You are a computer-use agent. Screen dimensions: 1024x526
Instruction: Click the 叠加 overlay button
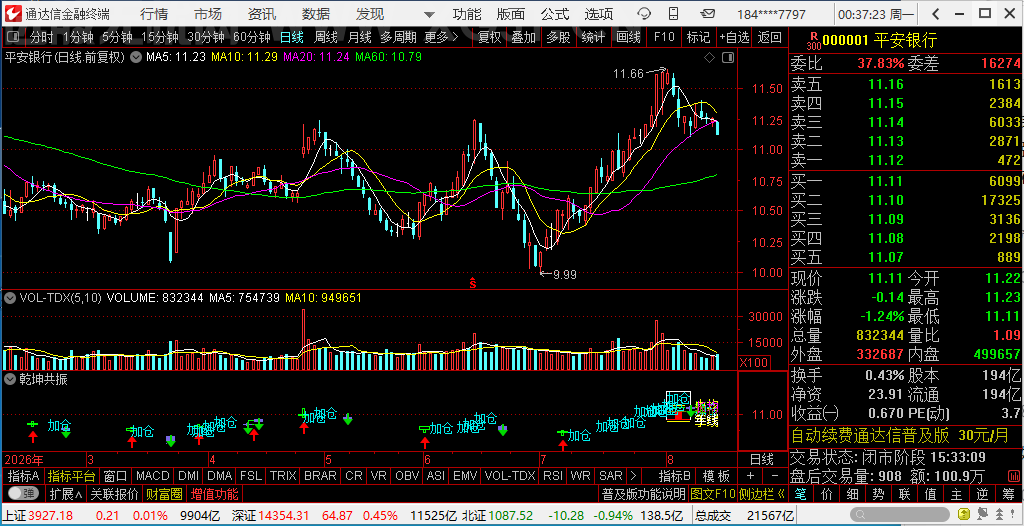click(x=524, y=38)
